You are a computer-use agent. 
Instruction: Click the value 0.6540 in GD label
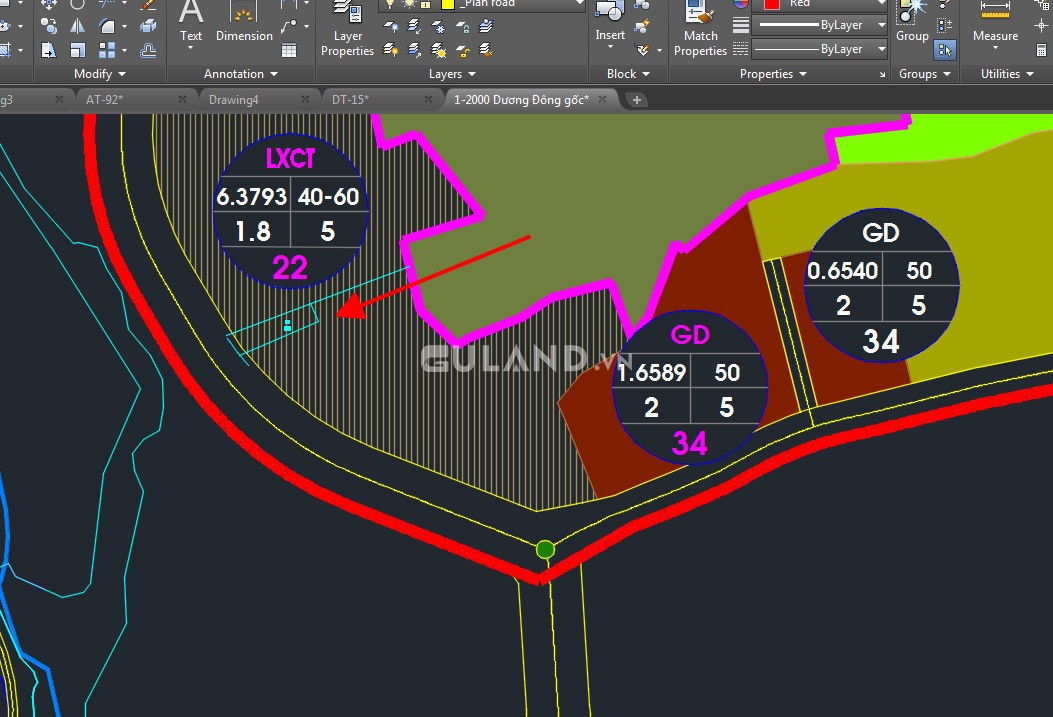(x=842, y=271)
